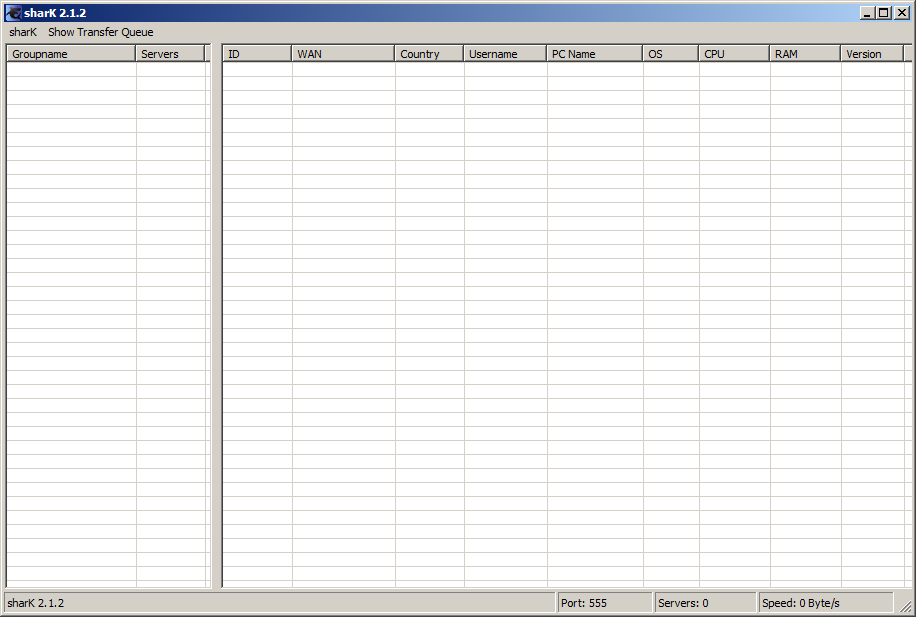Select the Username column header
Screen dimensions: 916x617
click(x=505, y=54)
